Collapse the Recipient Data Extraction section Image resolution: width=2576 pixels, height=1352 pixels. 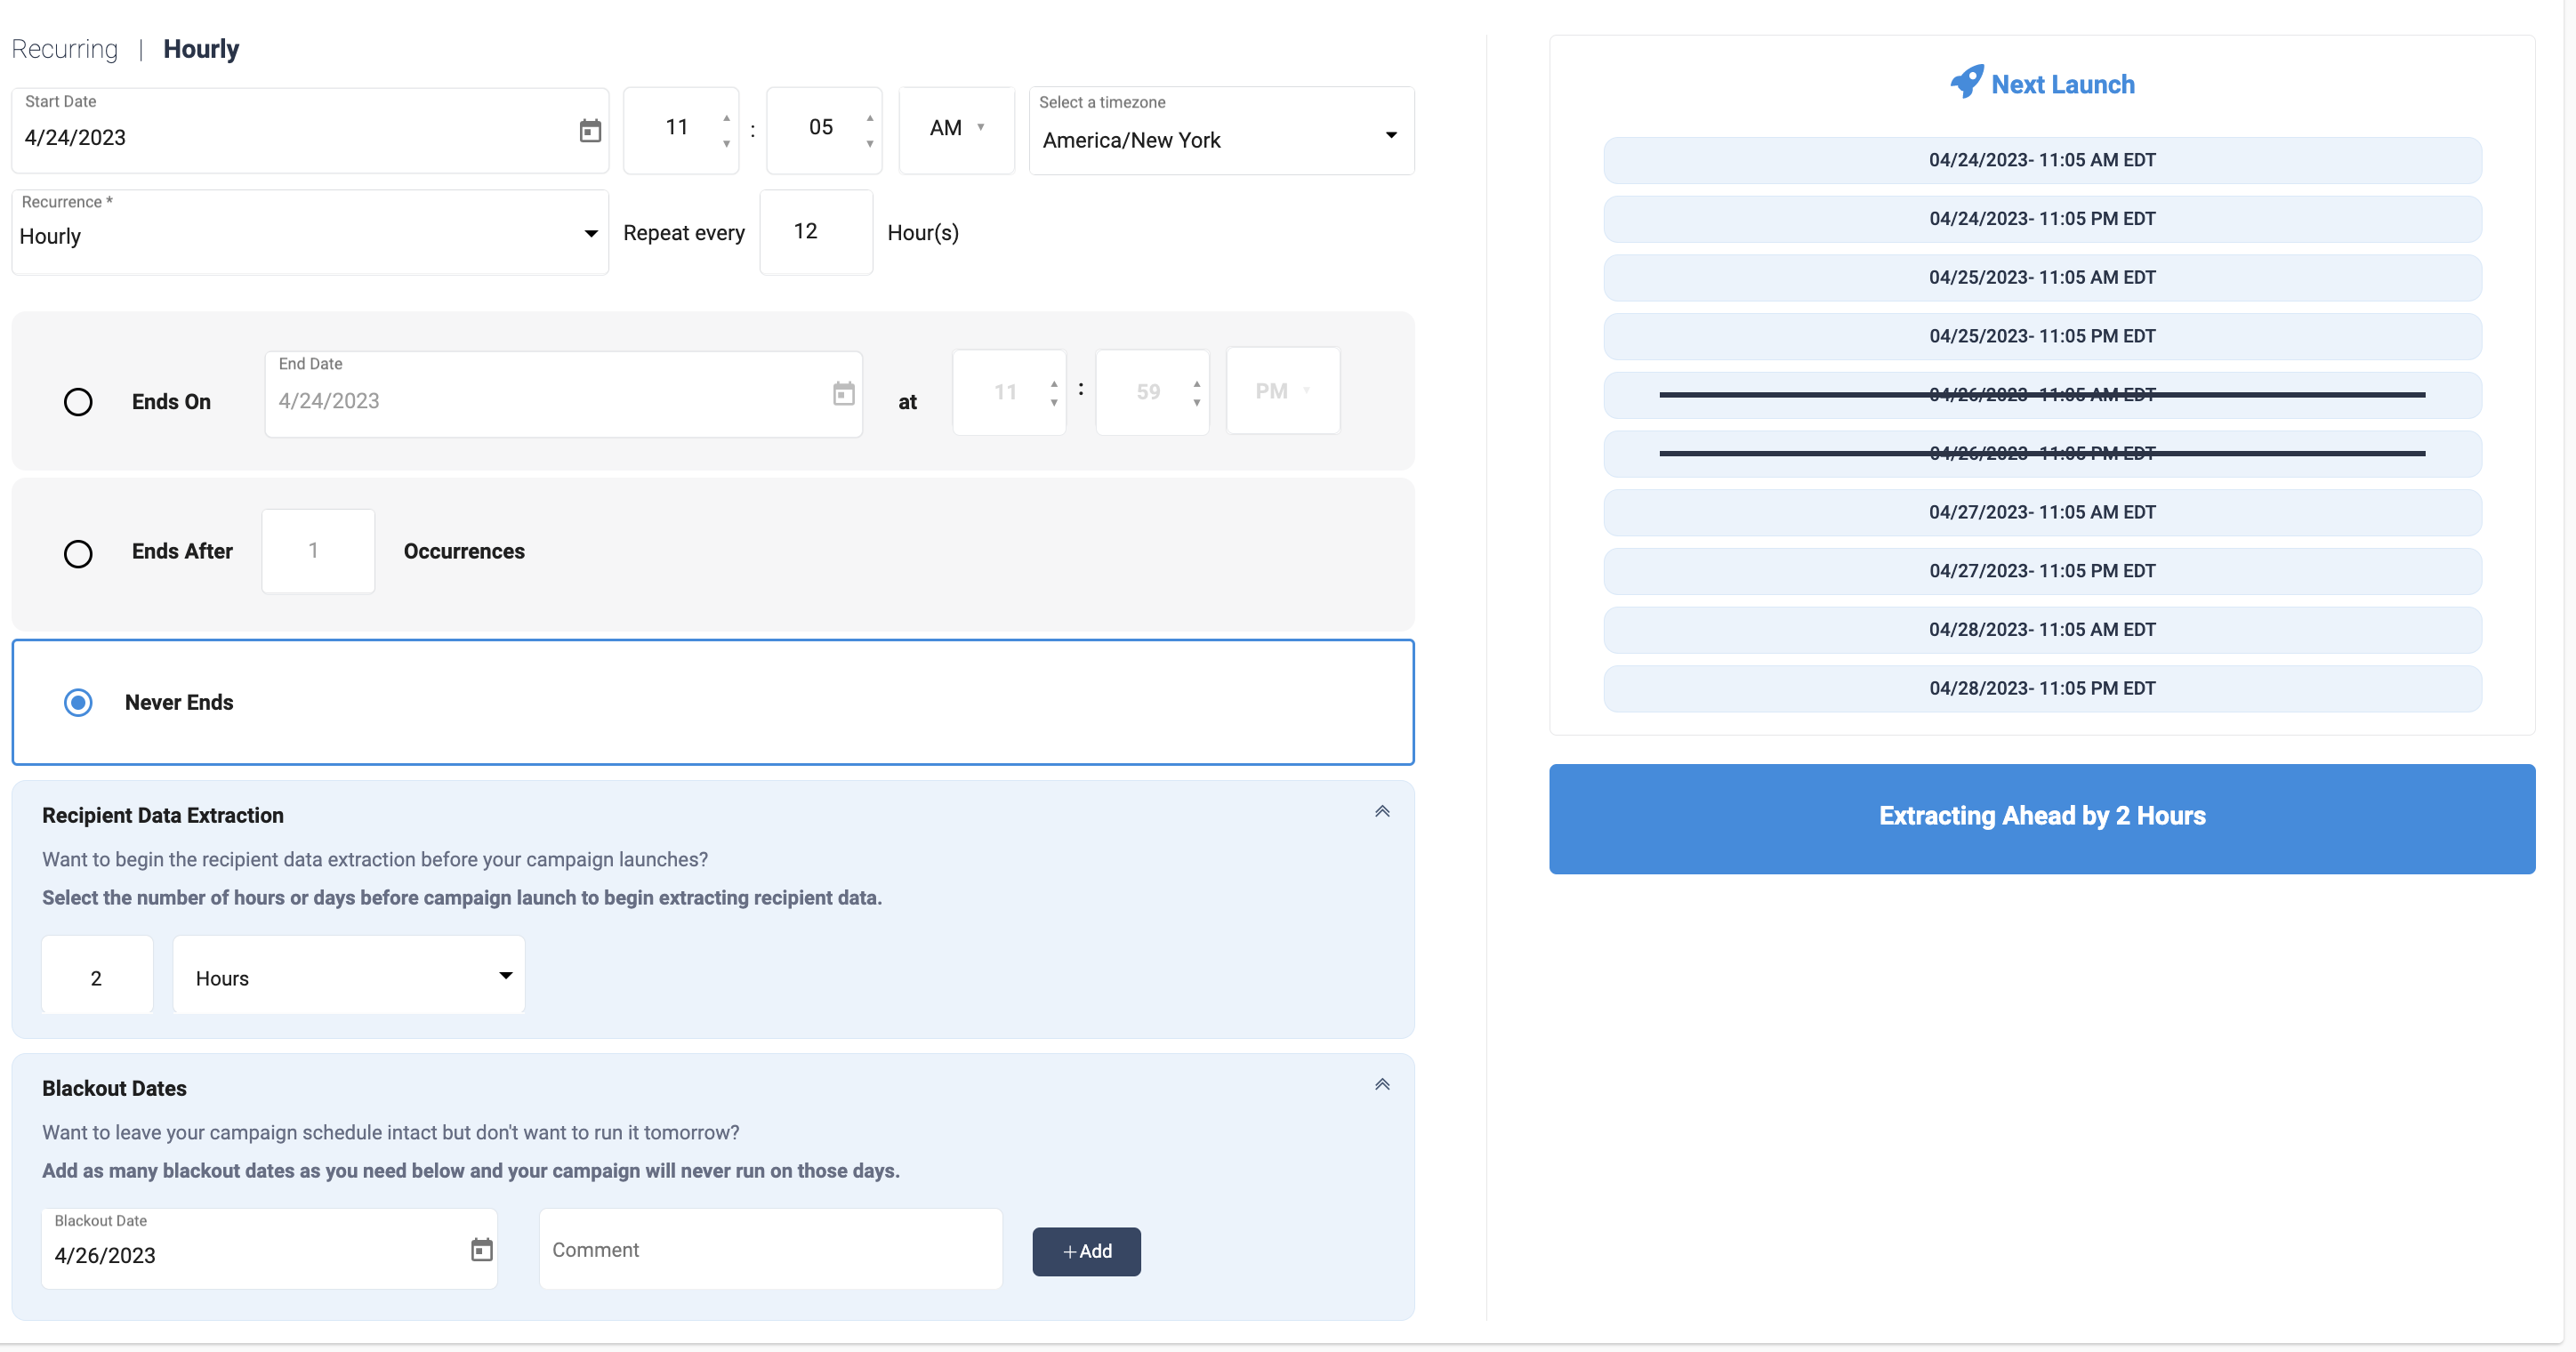(1382, 812)
